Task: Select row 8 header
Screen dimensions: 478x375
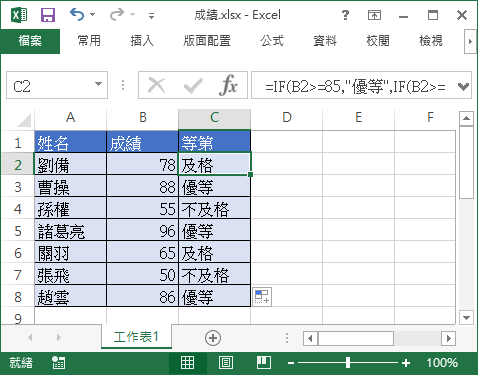Action: [x=18, y=297]
